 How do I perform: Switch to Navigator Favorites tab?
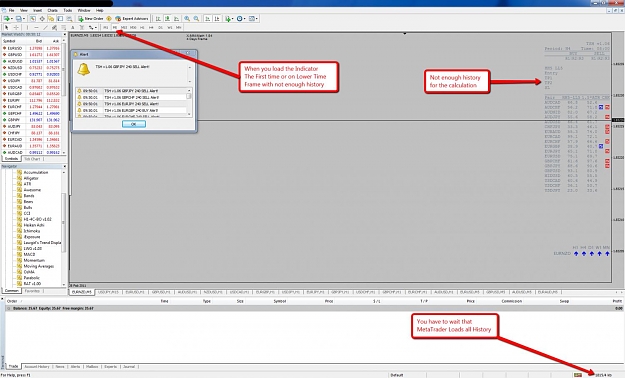pos(32,291)
